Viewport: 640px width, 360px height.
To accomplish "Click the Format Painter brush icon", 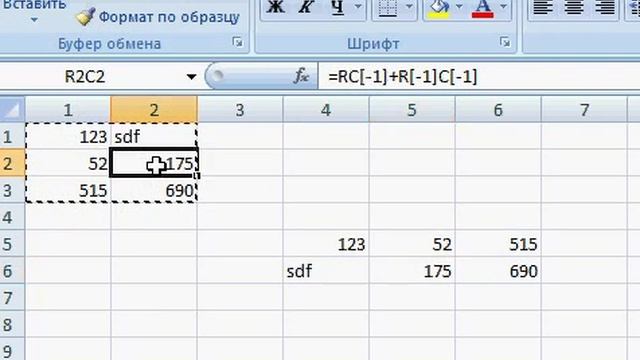I will tap(85, 17).
